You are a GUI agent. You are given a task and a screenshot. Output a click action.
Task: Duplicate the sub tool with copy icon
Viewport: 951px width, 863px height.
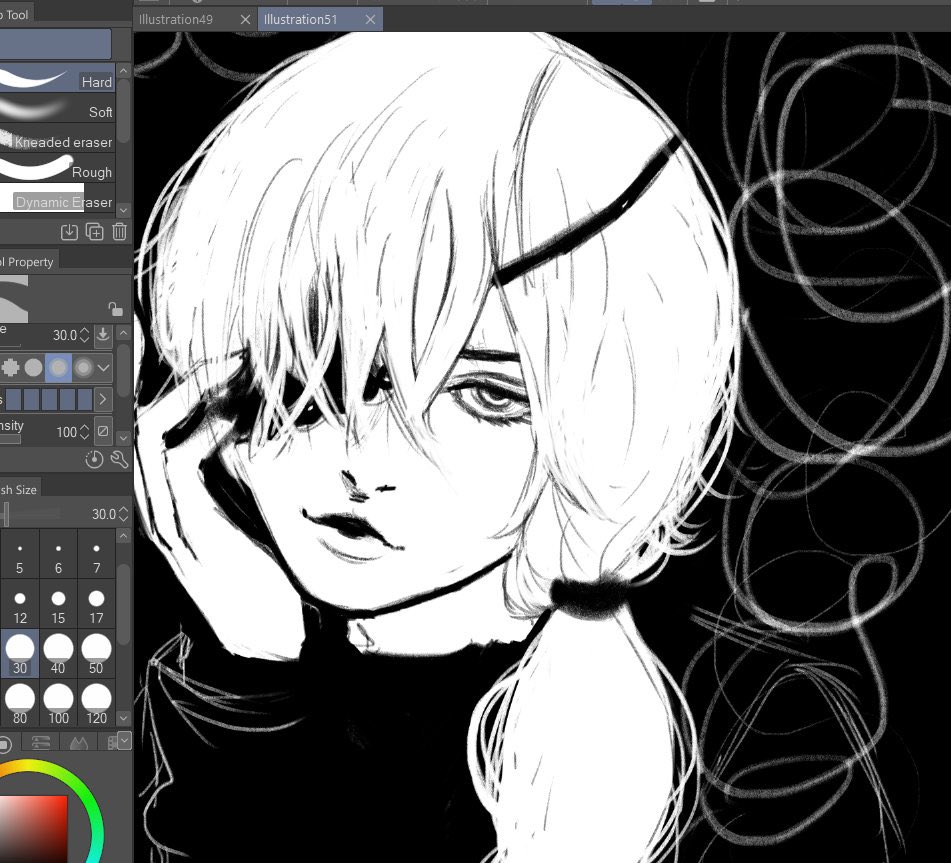point(95,232)
